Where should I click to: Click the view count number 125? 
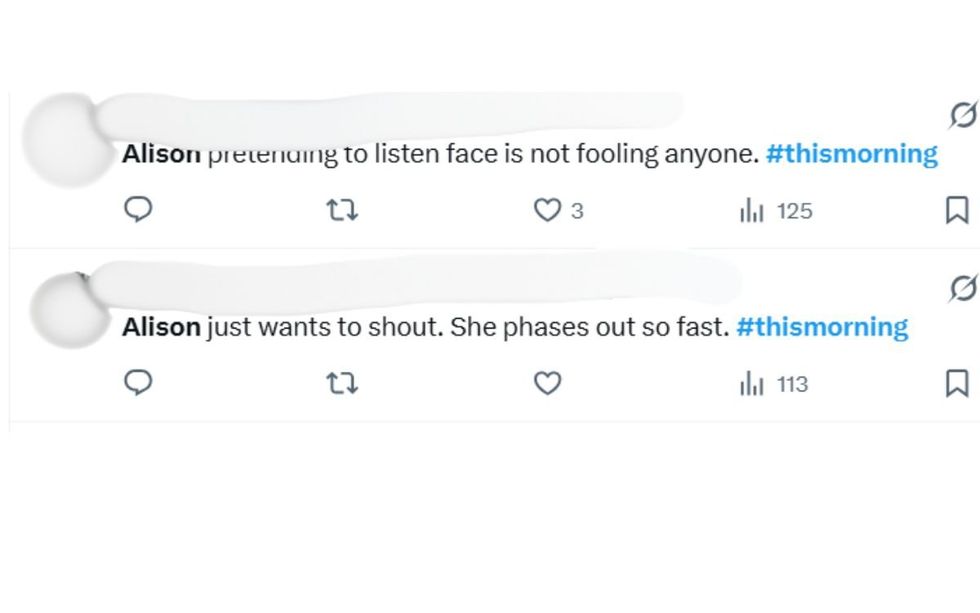pyautogui.click(x=795, y=210)
